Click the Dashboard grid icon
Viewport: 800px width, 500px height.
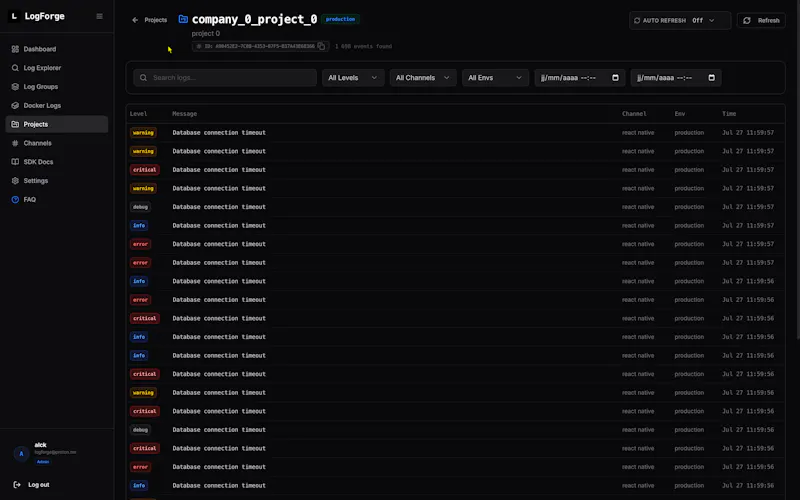(x=15, y=49)
